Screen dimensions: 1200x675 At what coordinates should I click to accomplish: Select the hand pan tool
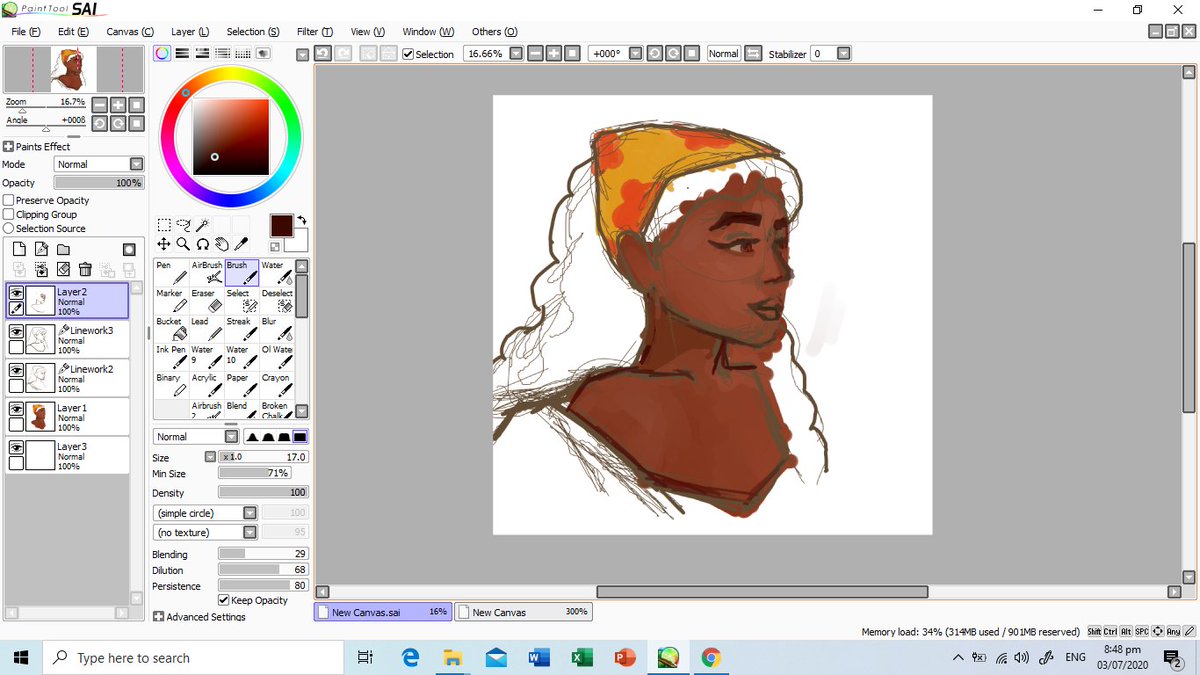pyautogui.click(x=221, y=243)
